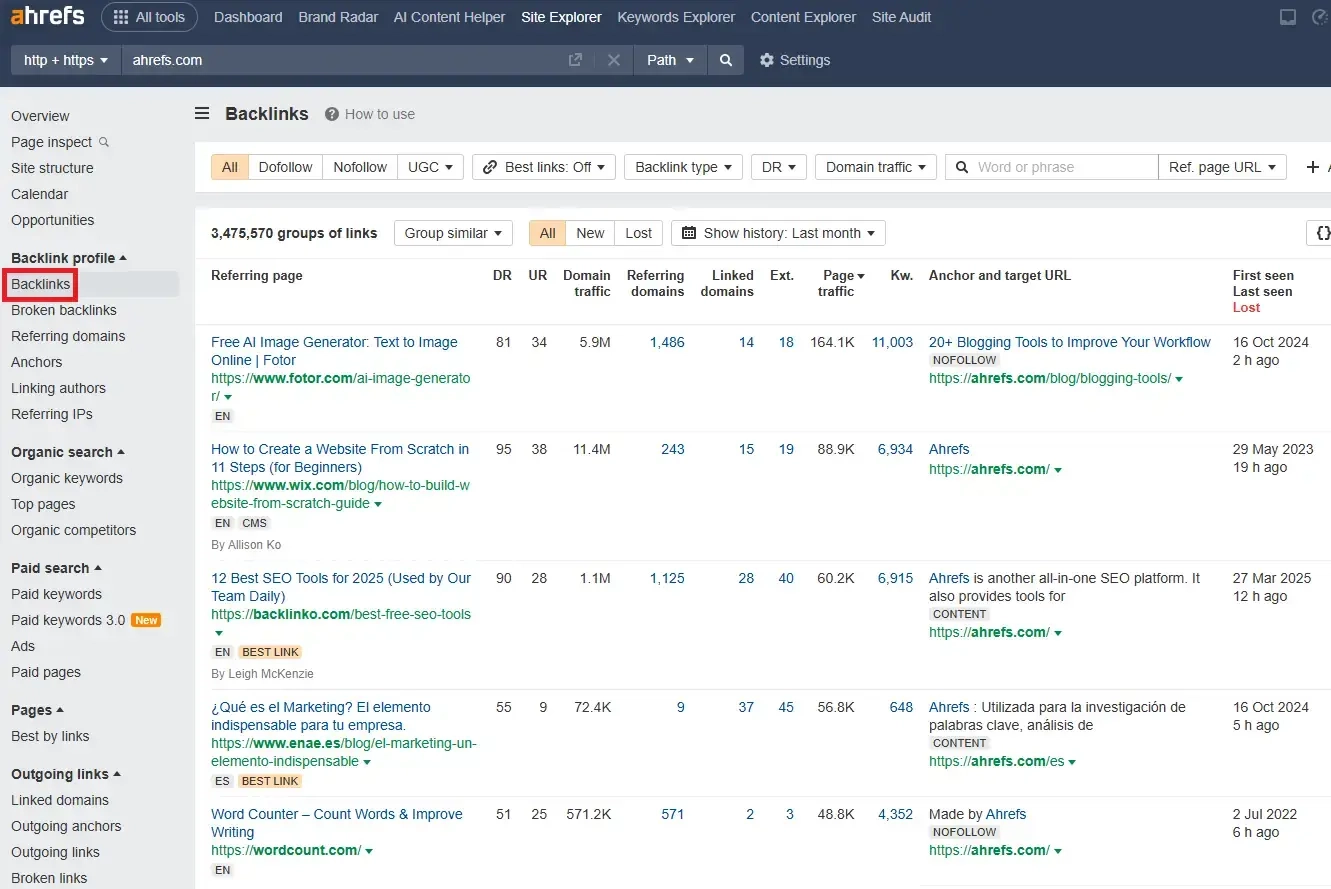Screen dimensions: 1331x889
Task: Switch to the Lost links toggle
Action: pyautogui.click(x=638, y=233)
